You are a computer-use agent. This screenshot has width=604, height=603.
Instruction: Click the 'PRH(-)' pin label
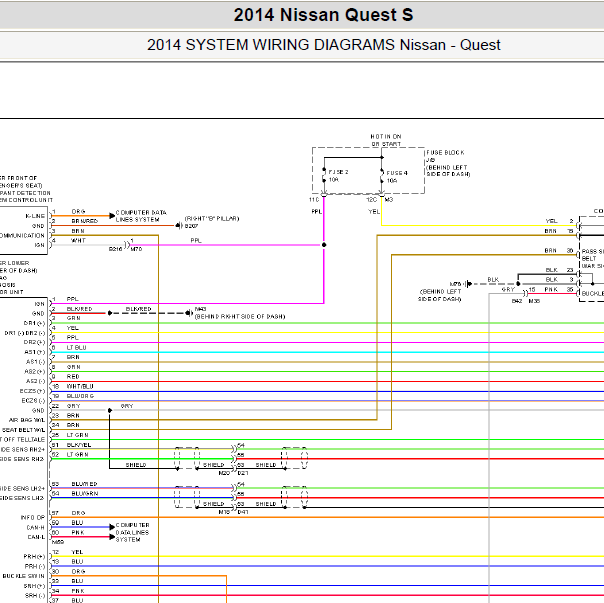[x=35, y=566]
